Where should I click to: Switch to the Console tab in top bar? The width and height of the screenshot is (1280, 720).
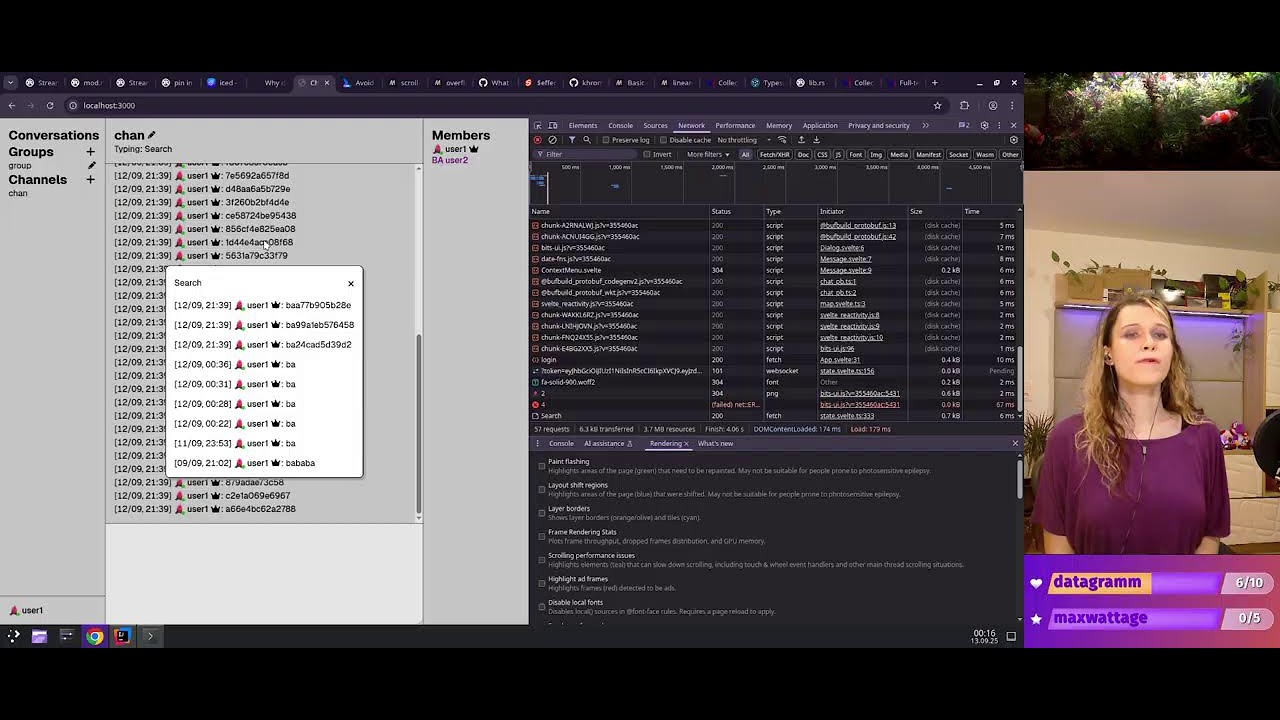point(620,126)
